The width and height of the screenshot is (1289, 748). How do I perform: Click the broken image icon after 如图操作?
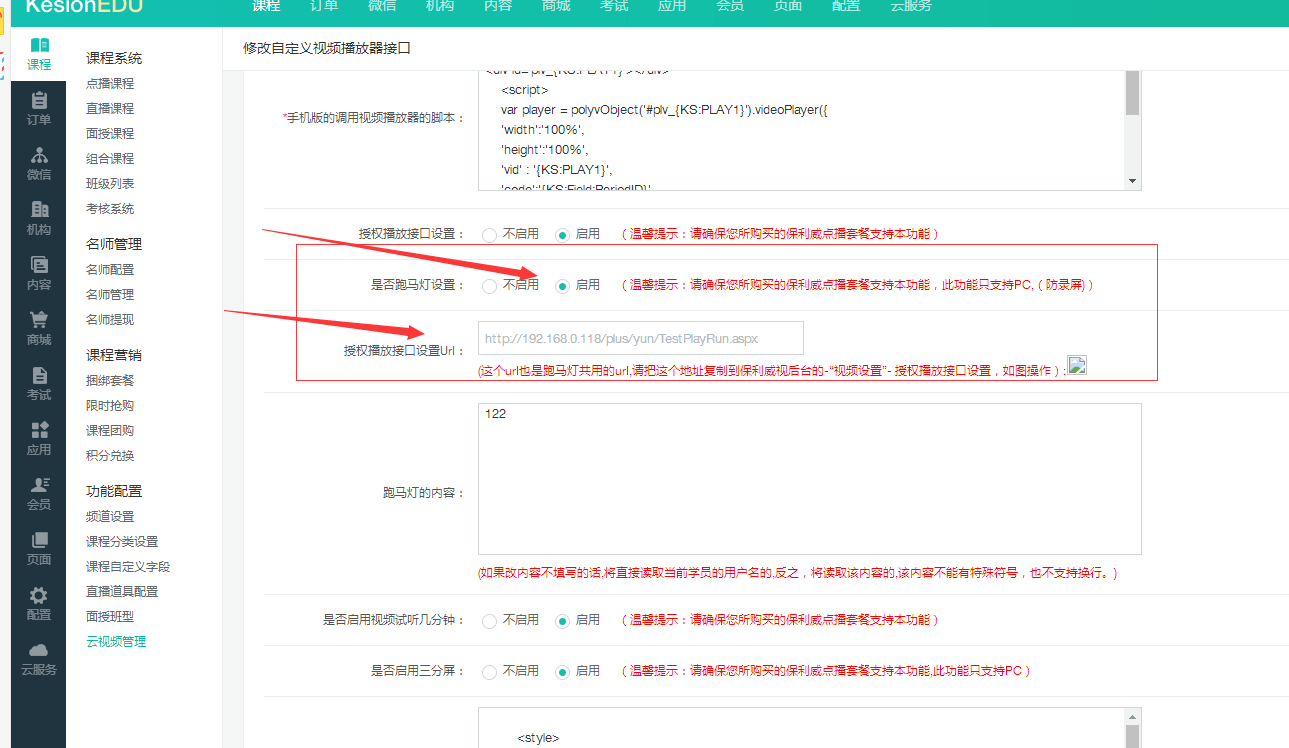[x=1077, y=365]
